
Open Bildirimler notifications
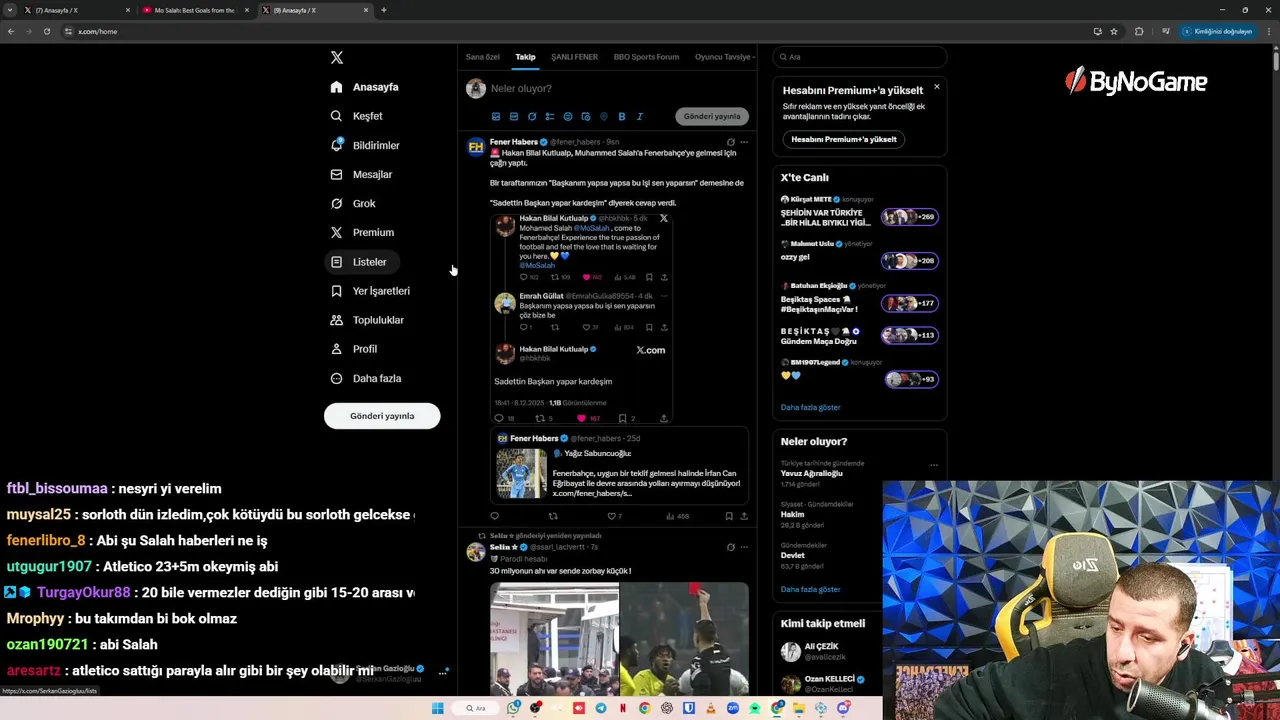click(365, 145)
